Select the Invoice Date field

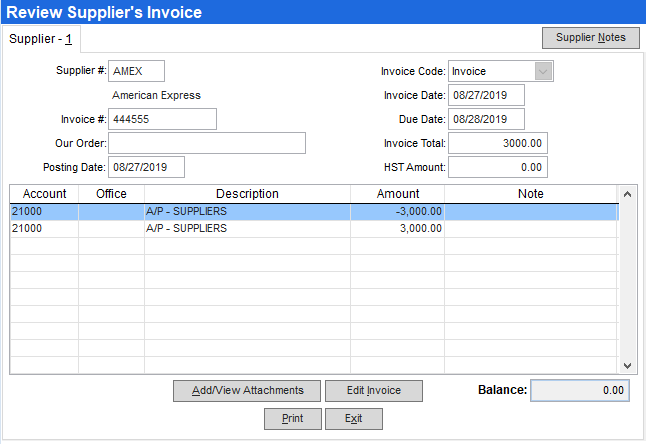point(486,95)
